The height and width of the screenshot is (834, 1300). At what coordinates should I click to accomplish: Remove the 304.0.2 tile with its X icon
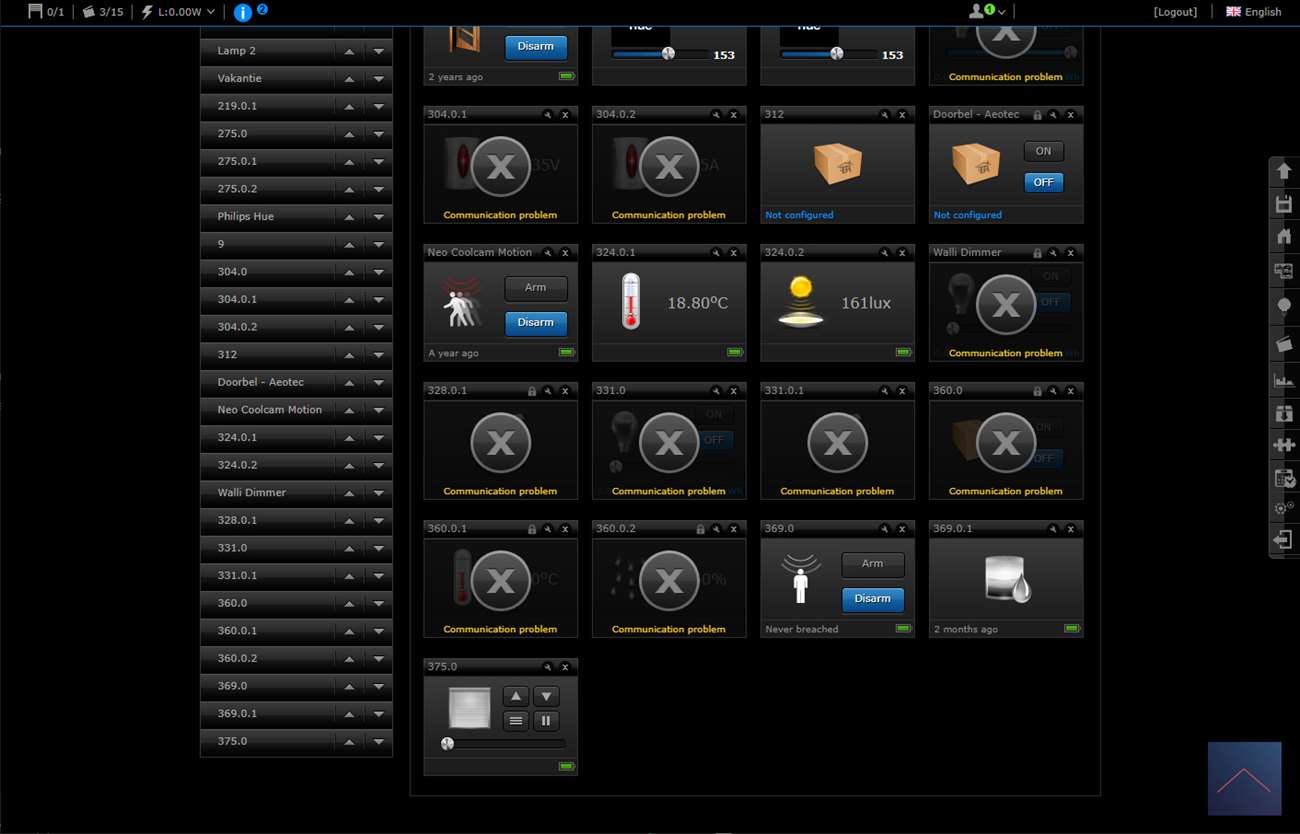(733, 115)
